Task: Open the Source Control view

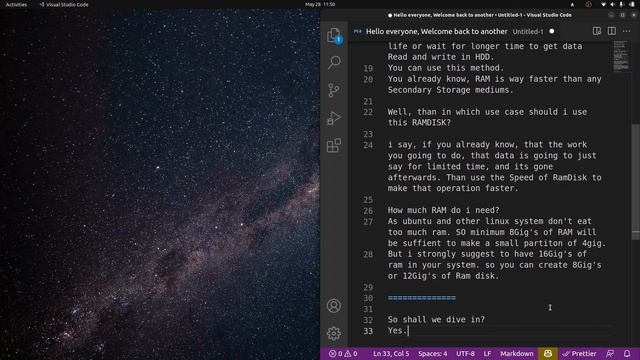Action: pos(334,90)
